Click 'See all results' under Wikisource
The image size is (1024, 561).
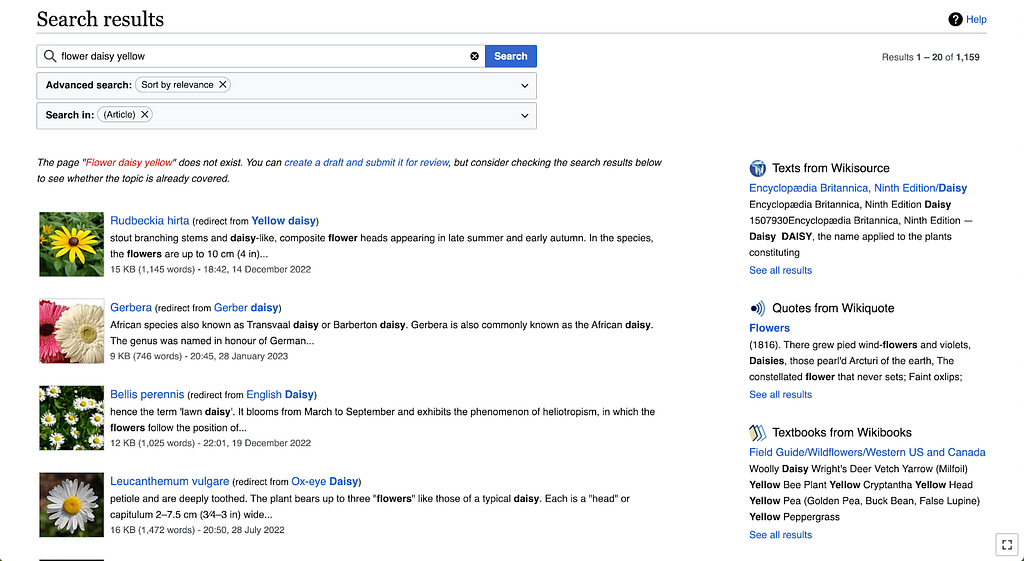(x=780, y=270)
